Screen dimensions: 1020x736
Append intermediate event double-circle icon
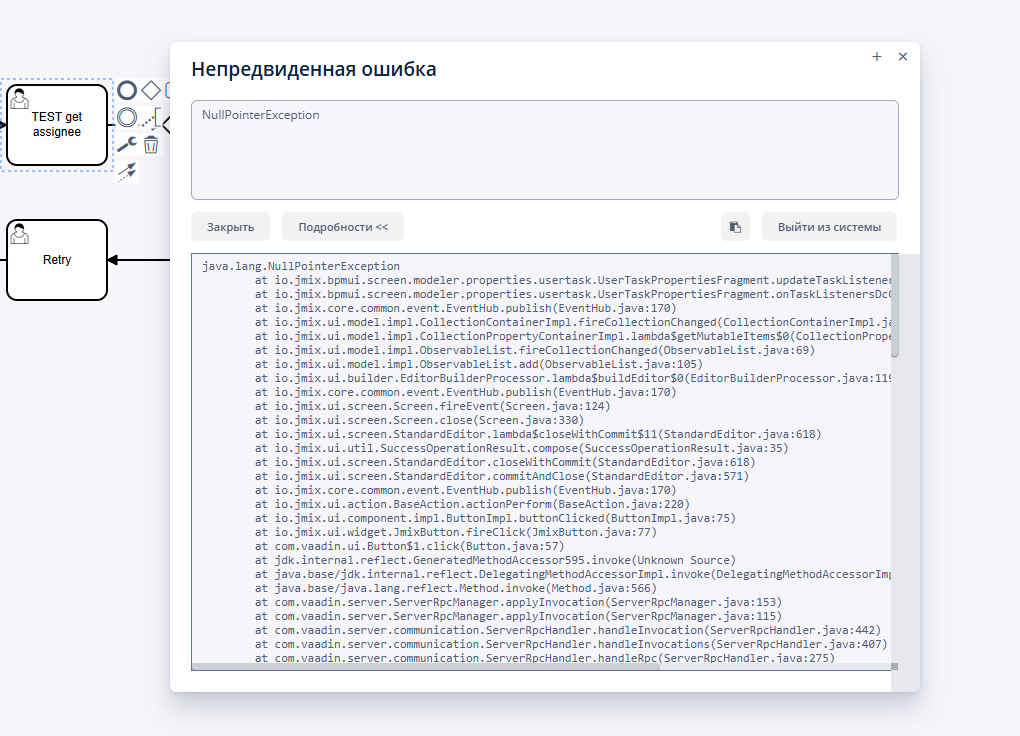pyautogui.click(x=127, y=117)
